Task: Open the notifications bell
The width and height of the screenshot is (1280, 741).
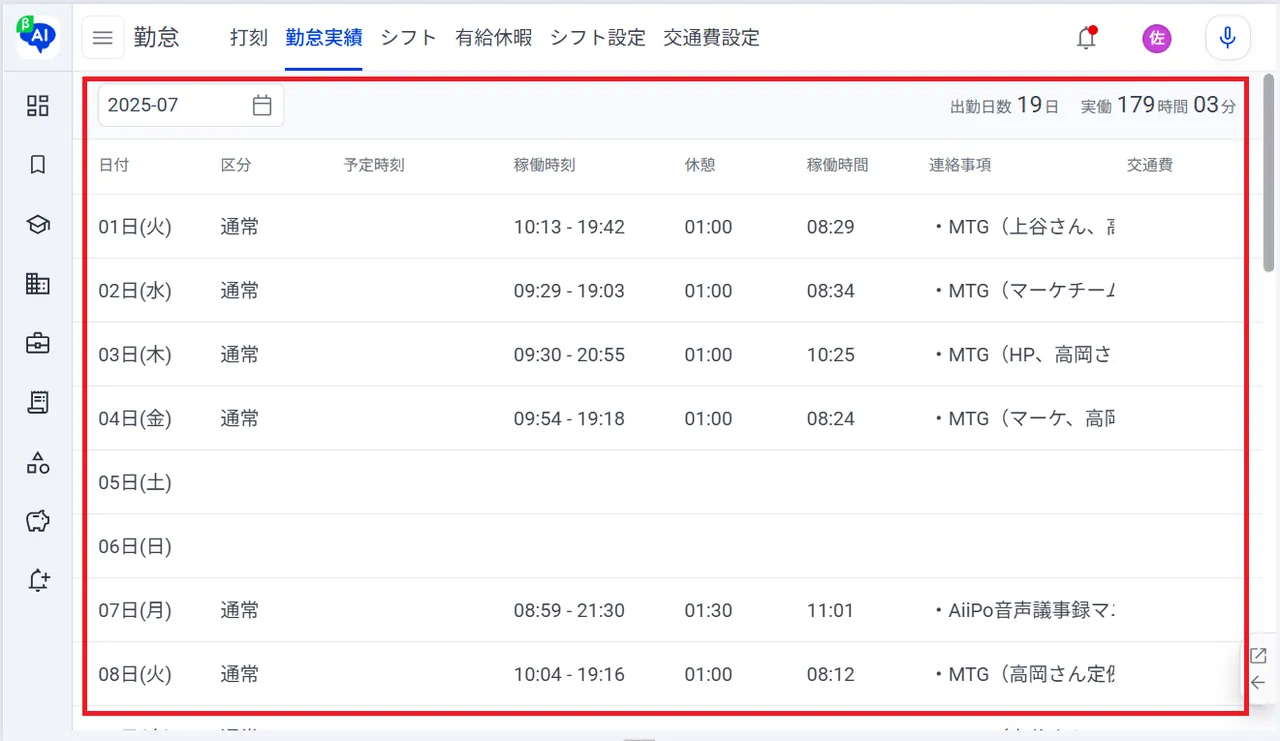Action: coord(1086,38)
